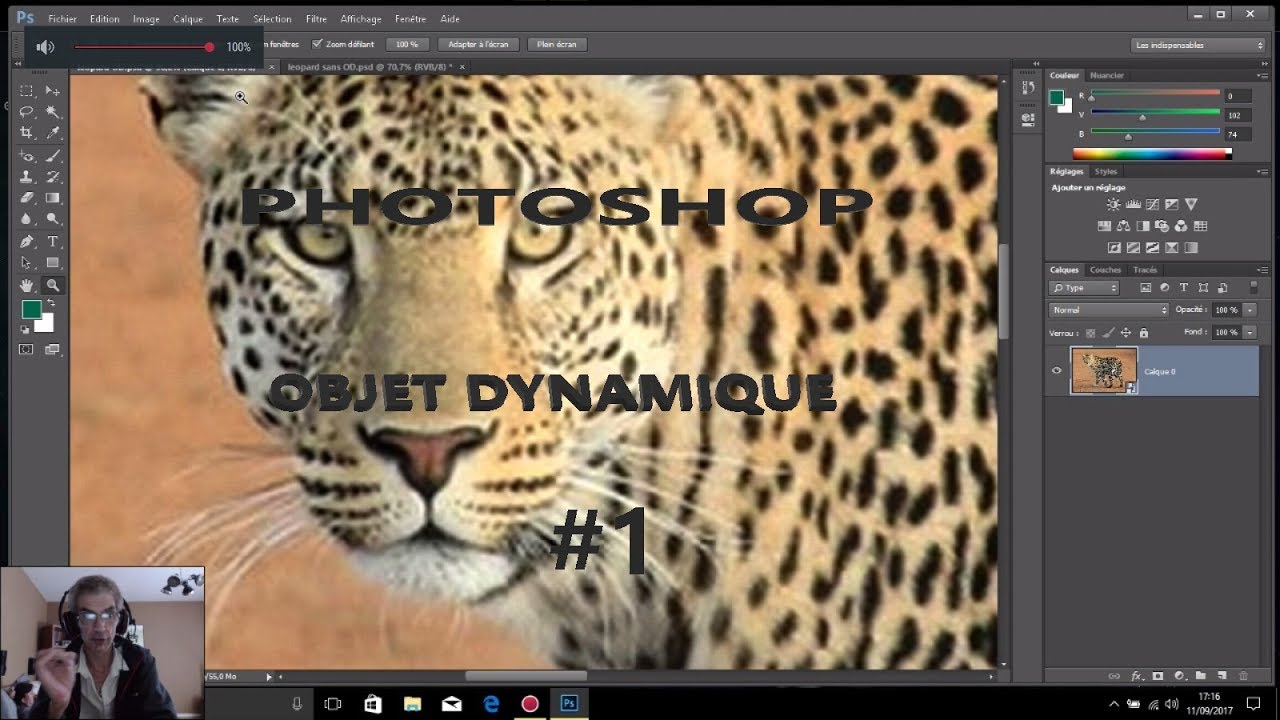The height and width of the screenshot is (720, 1280).
Task: Open the Opacité slider dropdown arrow
Action: (1250, 310)
